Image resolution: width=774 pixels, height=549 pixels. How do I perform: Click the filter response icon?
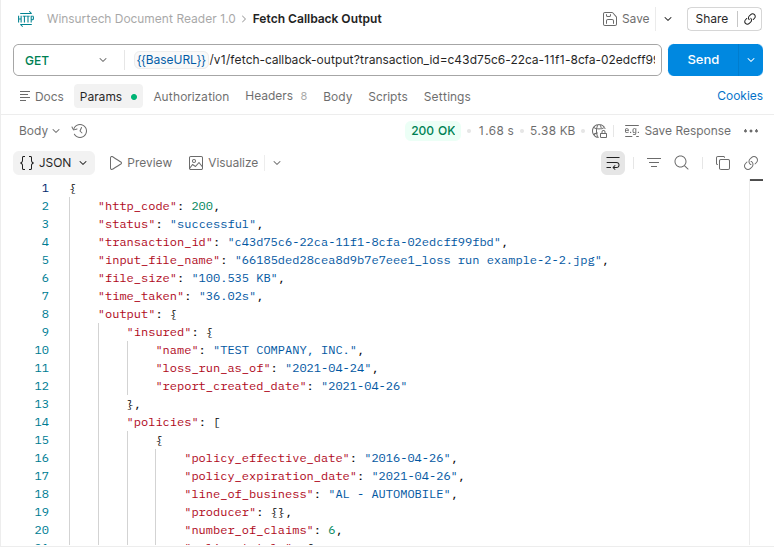pos(654,163)
